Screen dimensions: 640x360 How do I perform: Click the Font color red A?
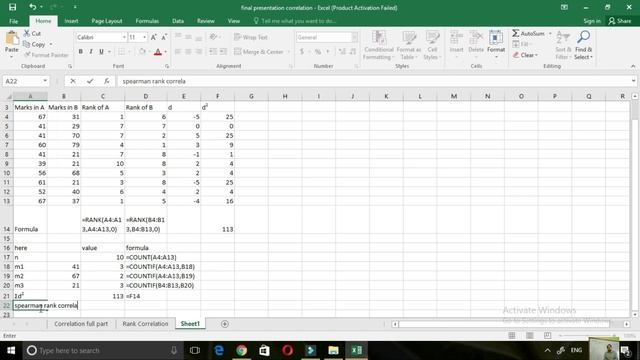158,52
